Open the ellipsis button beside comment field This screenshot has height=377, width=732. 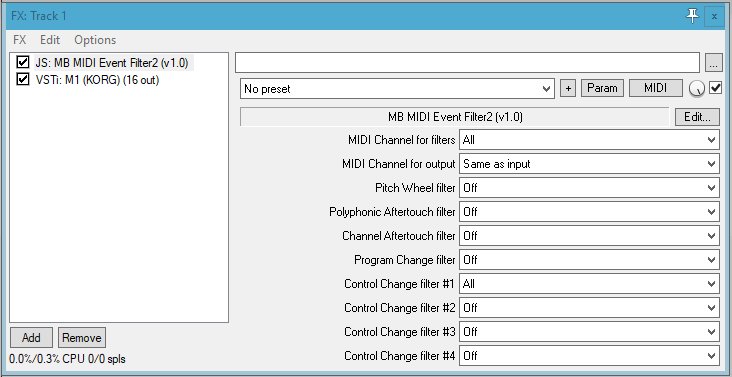point(713,63)
